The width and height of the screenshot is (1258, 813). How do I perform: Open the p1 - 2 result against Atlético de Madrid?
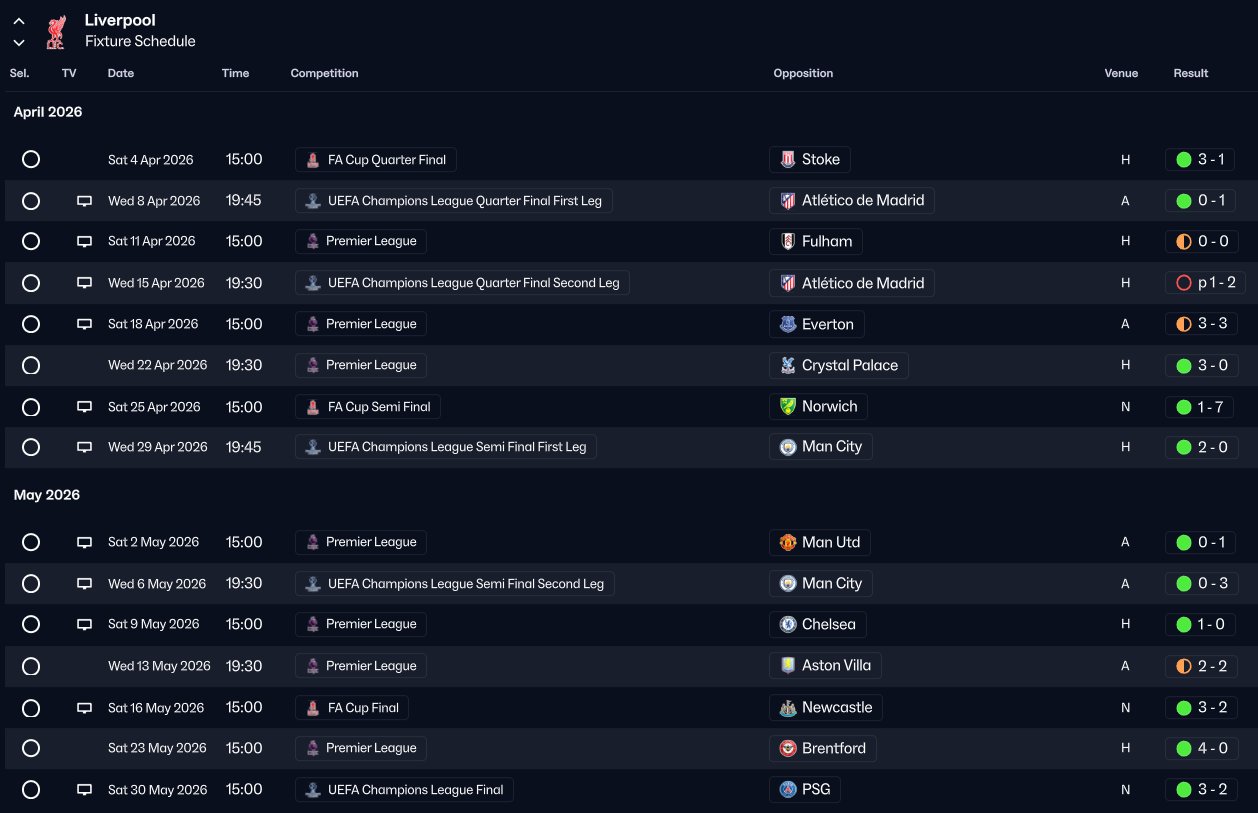(1207, 283)
